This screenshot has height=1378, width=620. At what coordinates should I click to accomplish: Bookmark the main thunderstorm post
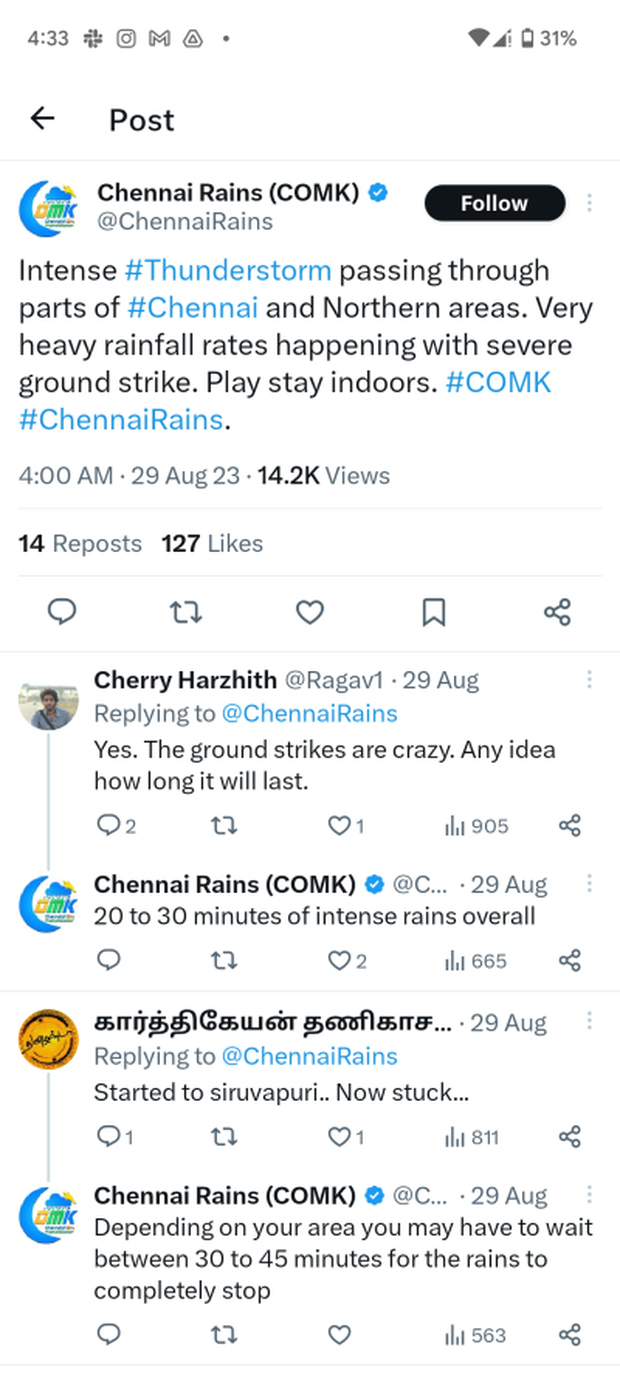[433, 611]
